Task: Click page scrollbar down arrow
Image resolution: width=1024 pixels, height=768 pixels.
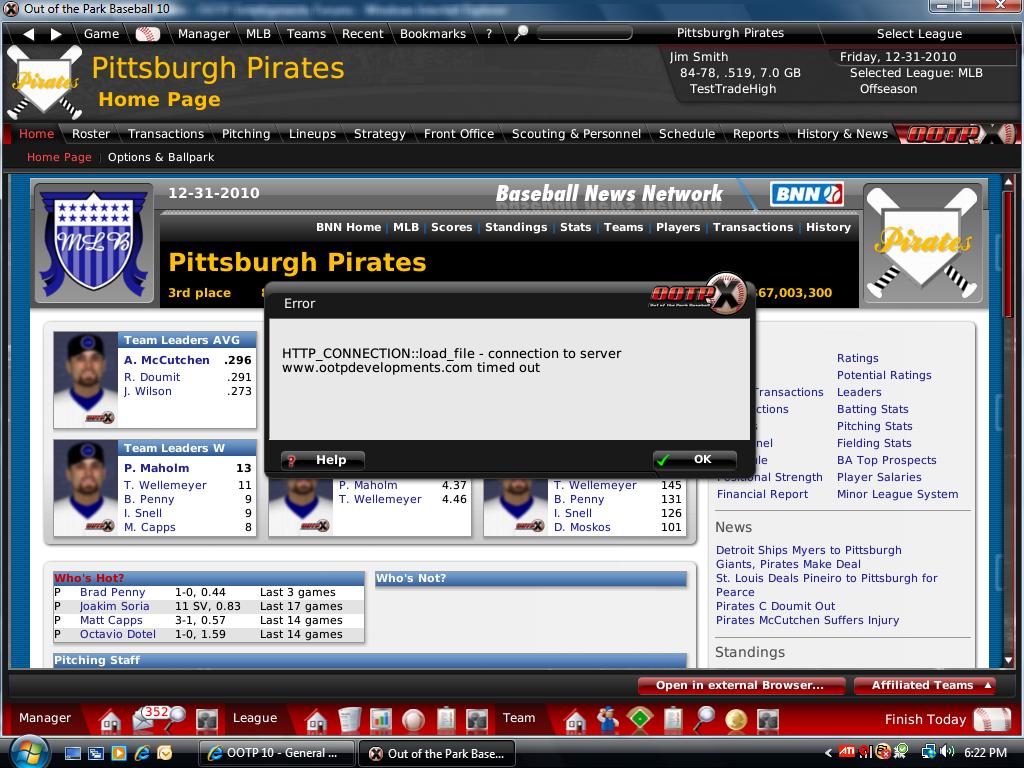Action: click(x=1008, y=660)
